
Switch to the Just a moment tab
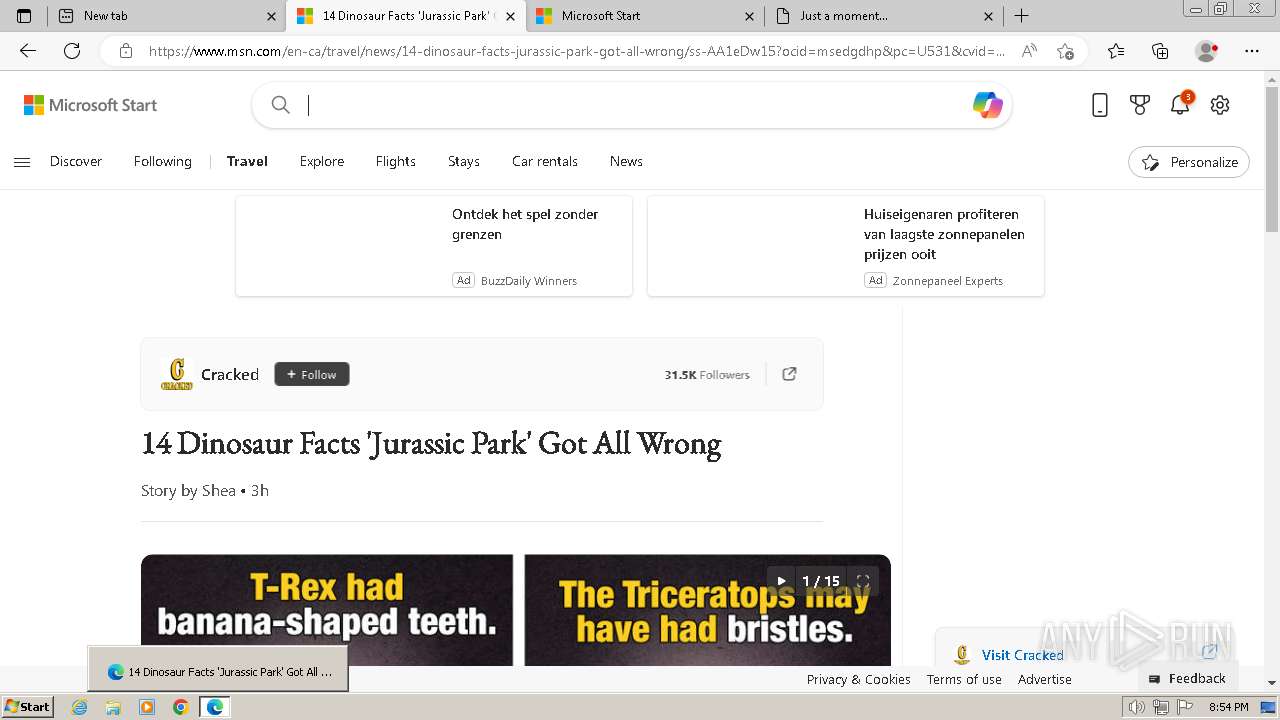(886, 16)
